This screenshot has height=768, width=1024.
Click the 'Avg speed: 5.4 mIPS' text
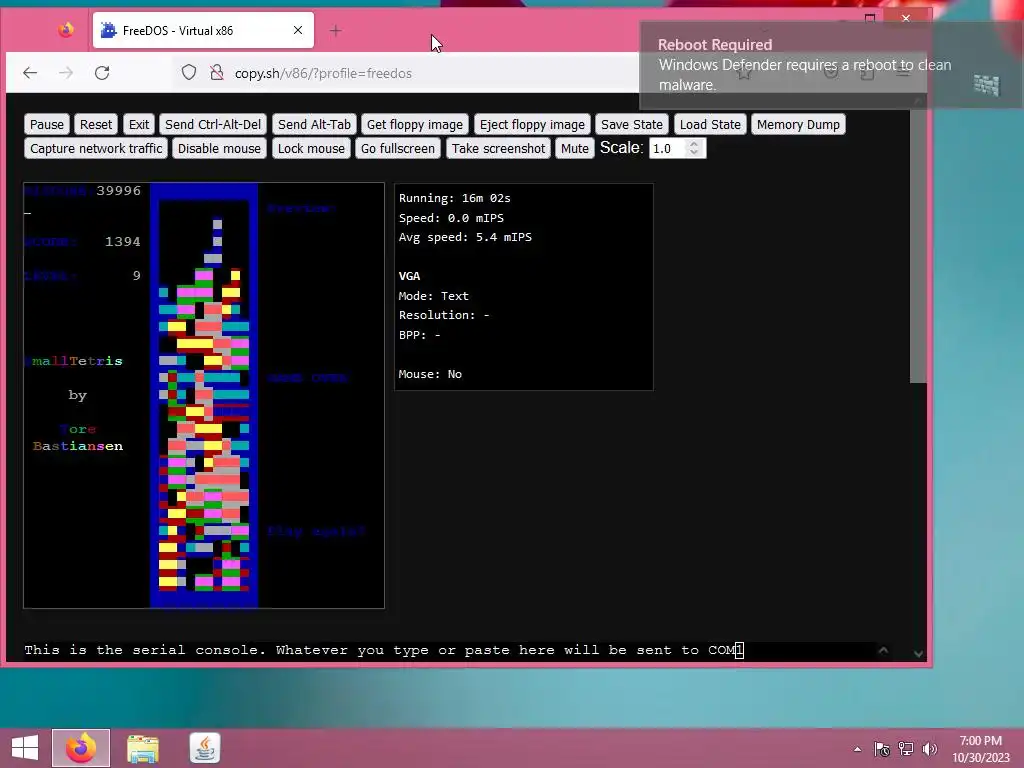tap(465, 237)
